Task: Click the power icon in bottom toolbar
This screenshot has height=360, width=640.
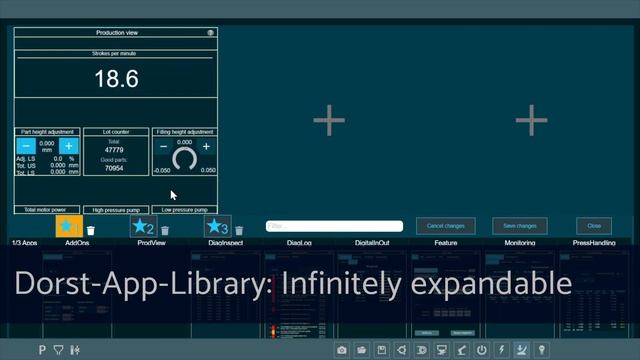Action: pyautogui.click(x=482, y=350)
